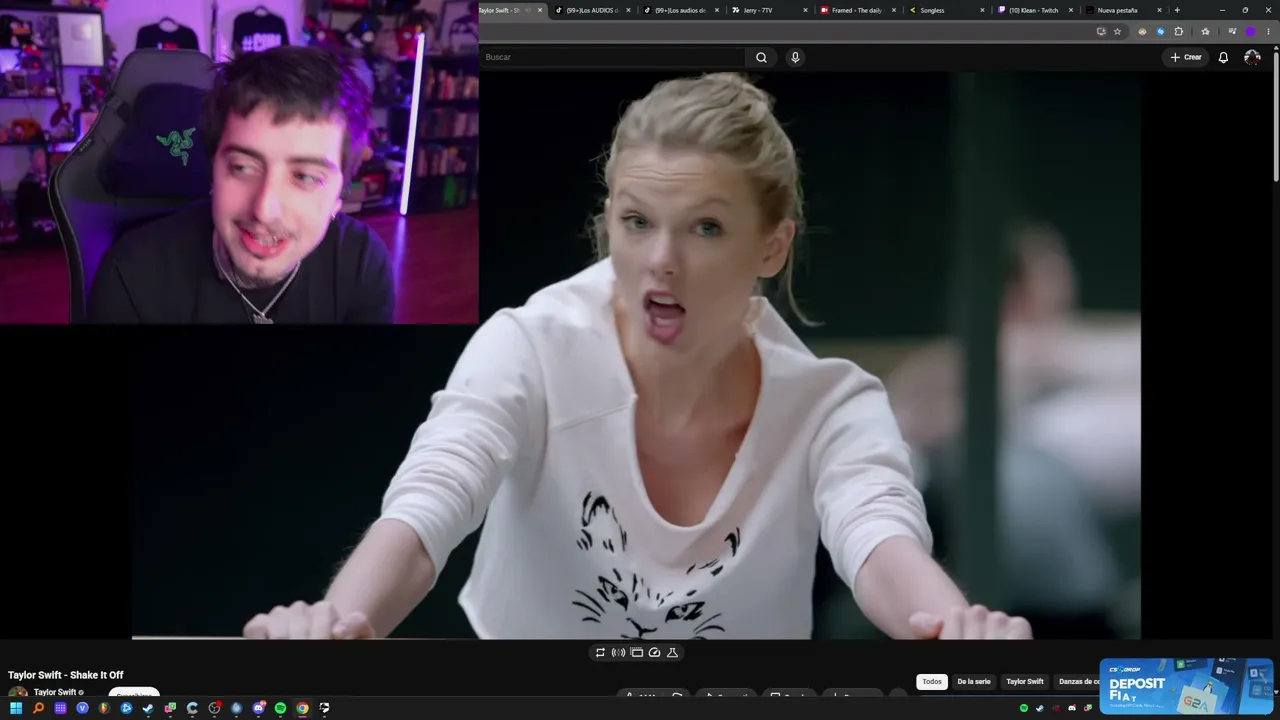Open Discord from the taskbar
This screenshot has width=1280, height=720.
click(x=258, y=708)
